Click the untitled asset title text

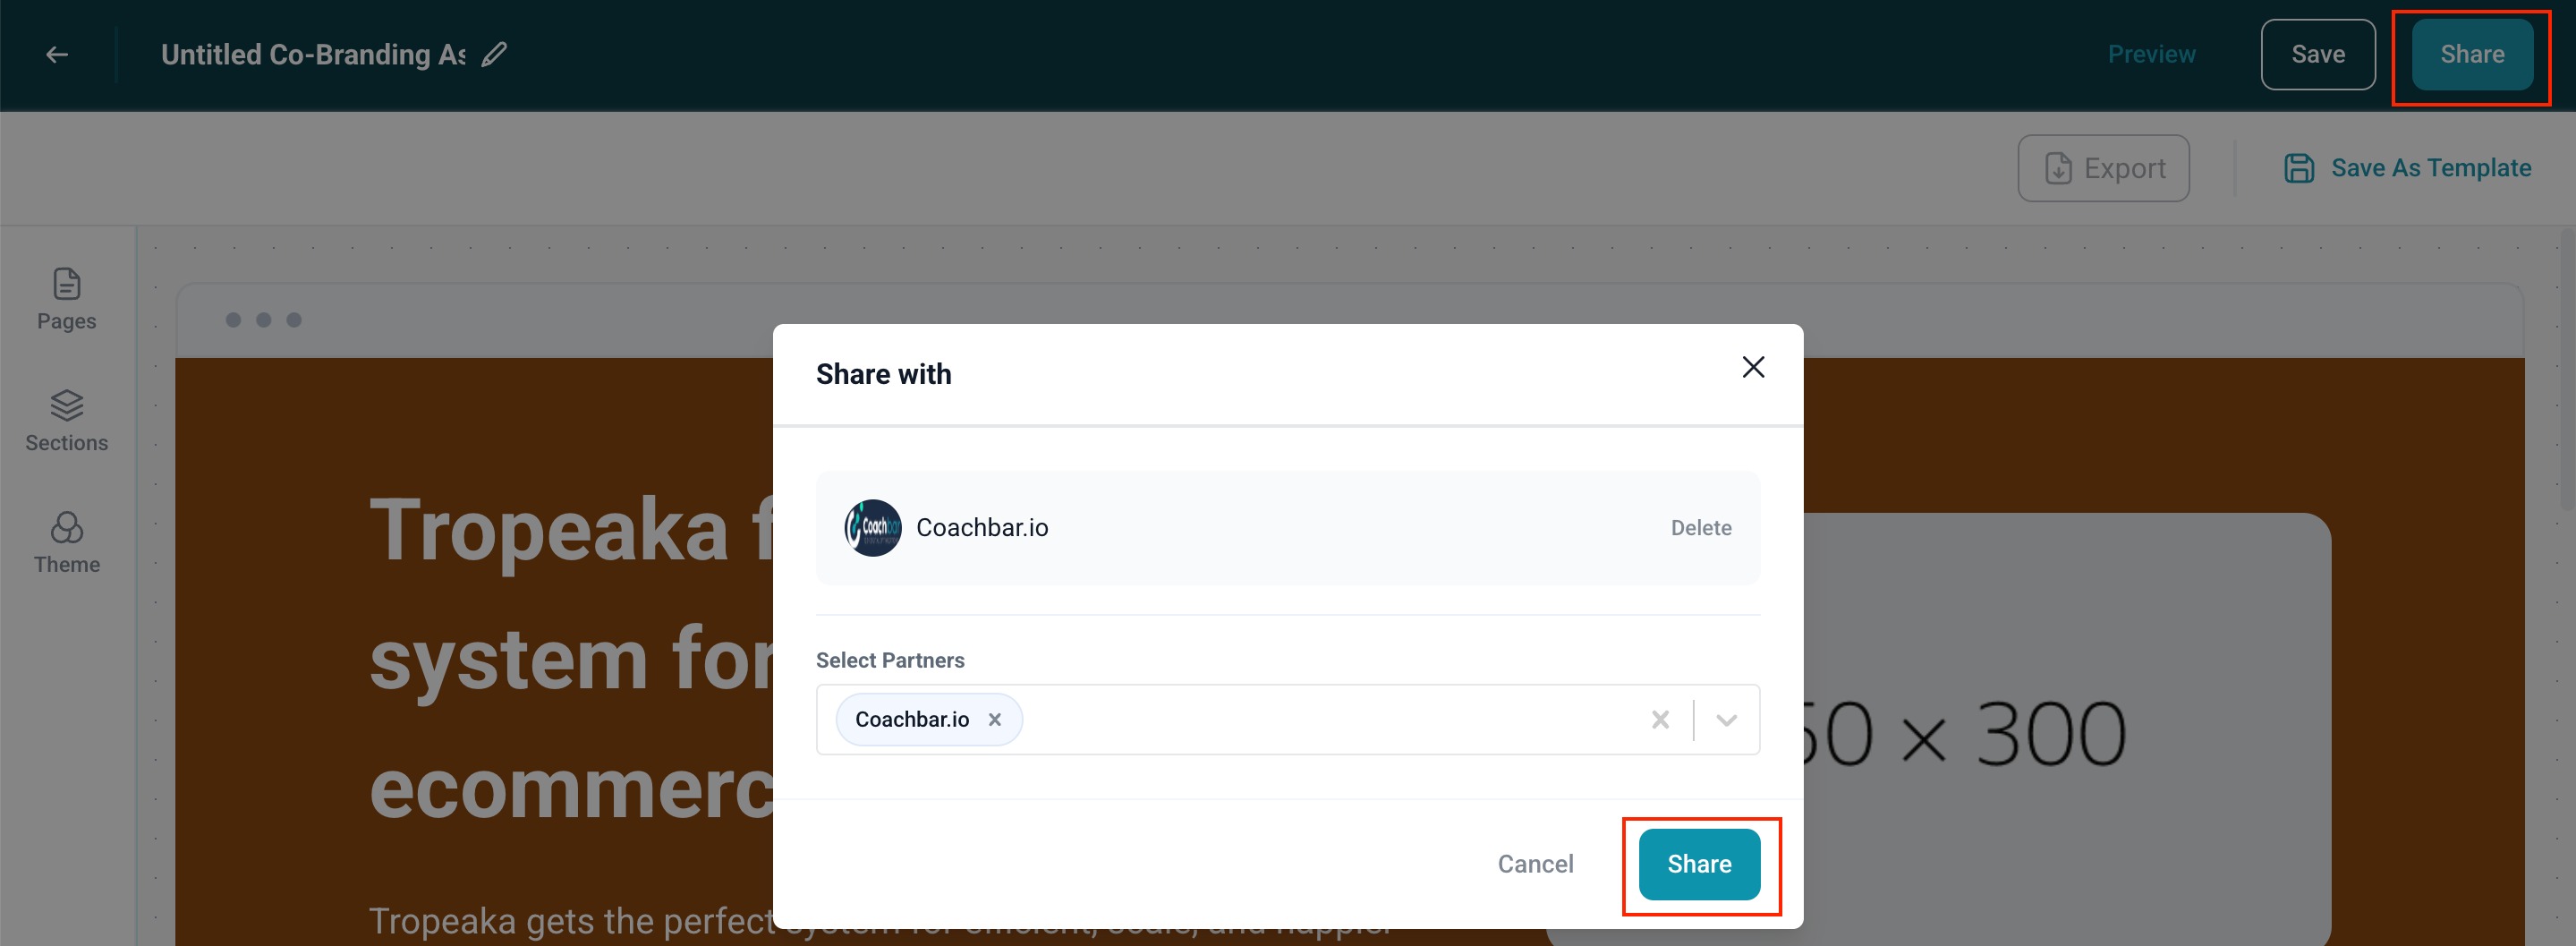pyautogui.click(x=313, y=55)
